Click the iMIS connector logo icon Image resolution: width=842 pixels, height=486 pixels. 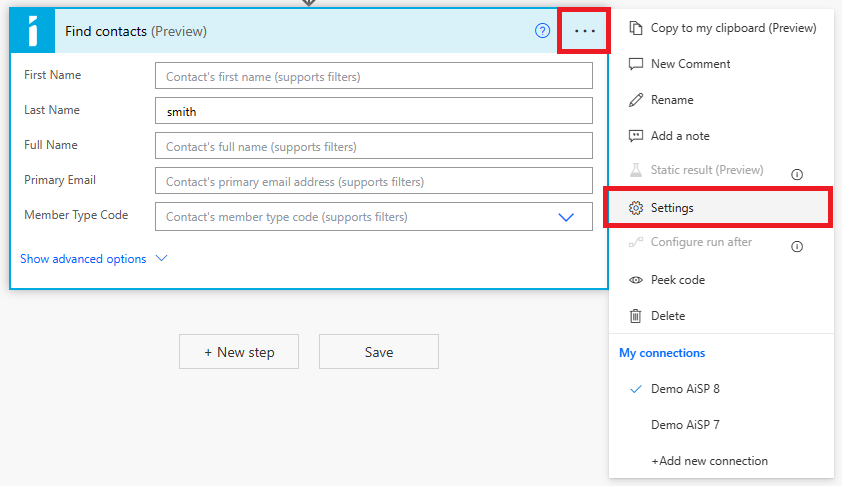[33, 31]
